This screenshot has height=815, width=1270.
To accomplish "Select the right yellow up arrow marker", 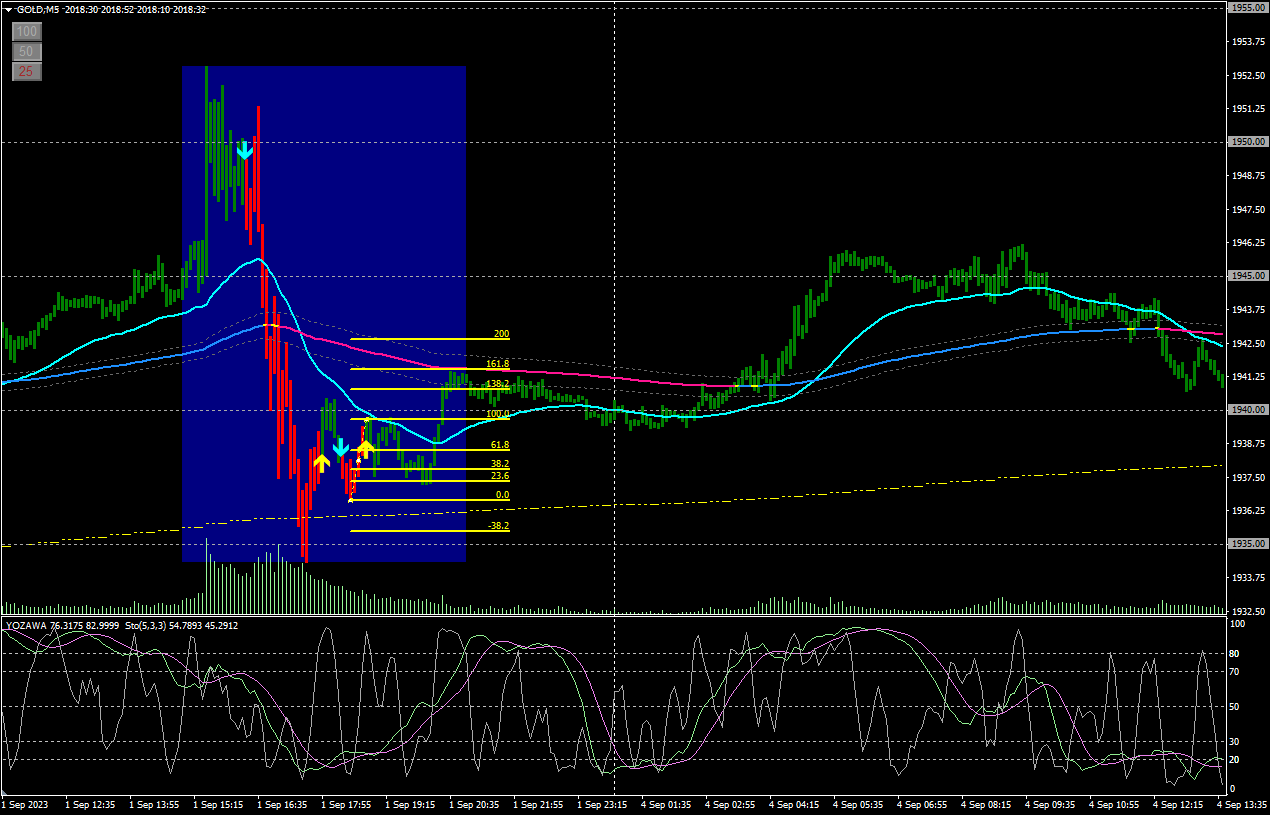I will [x=366, y=448].
